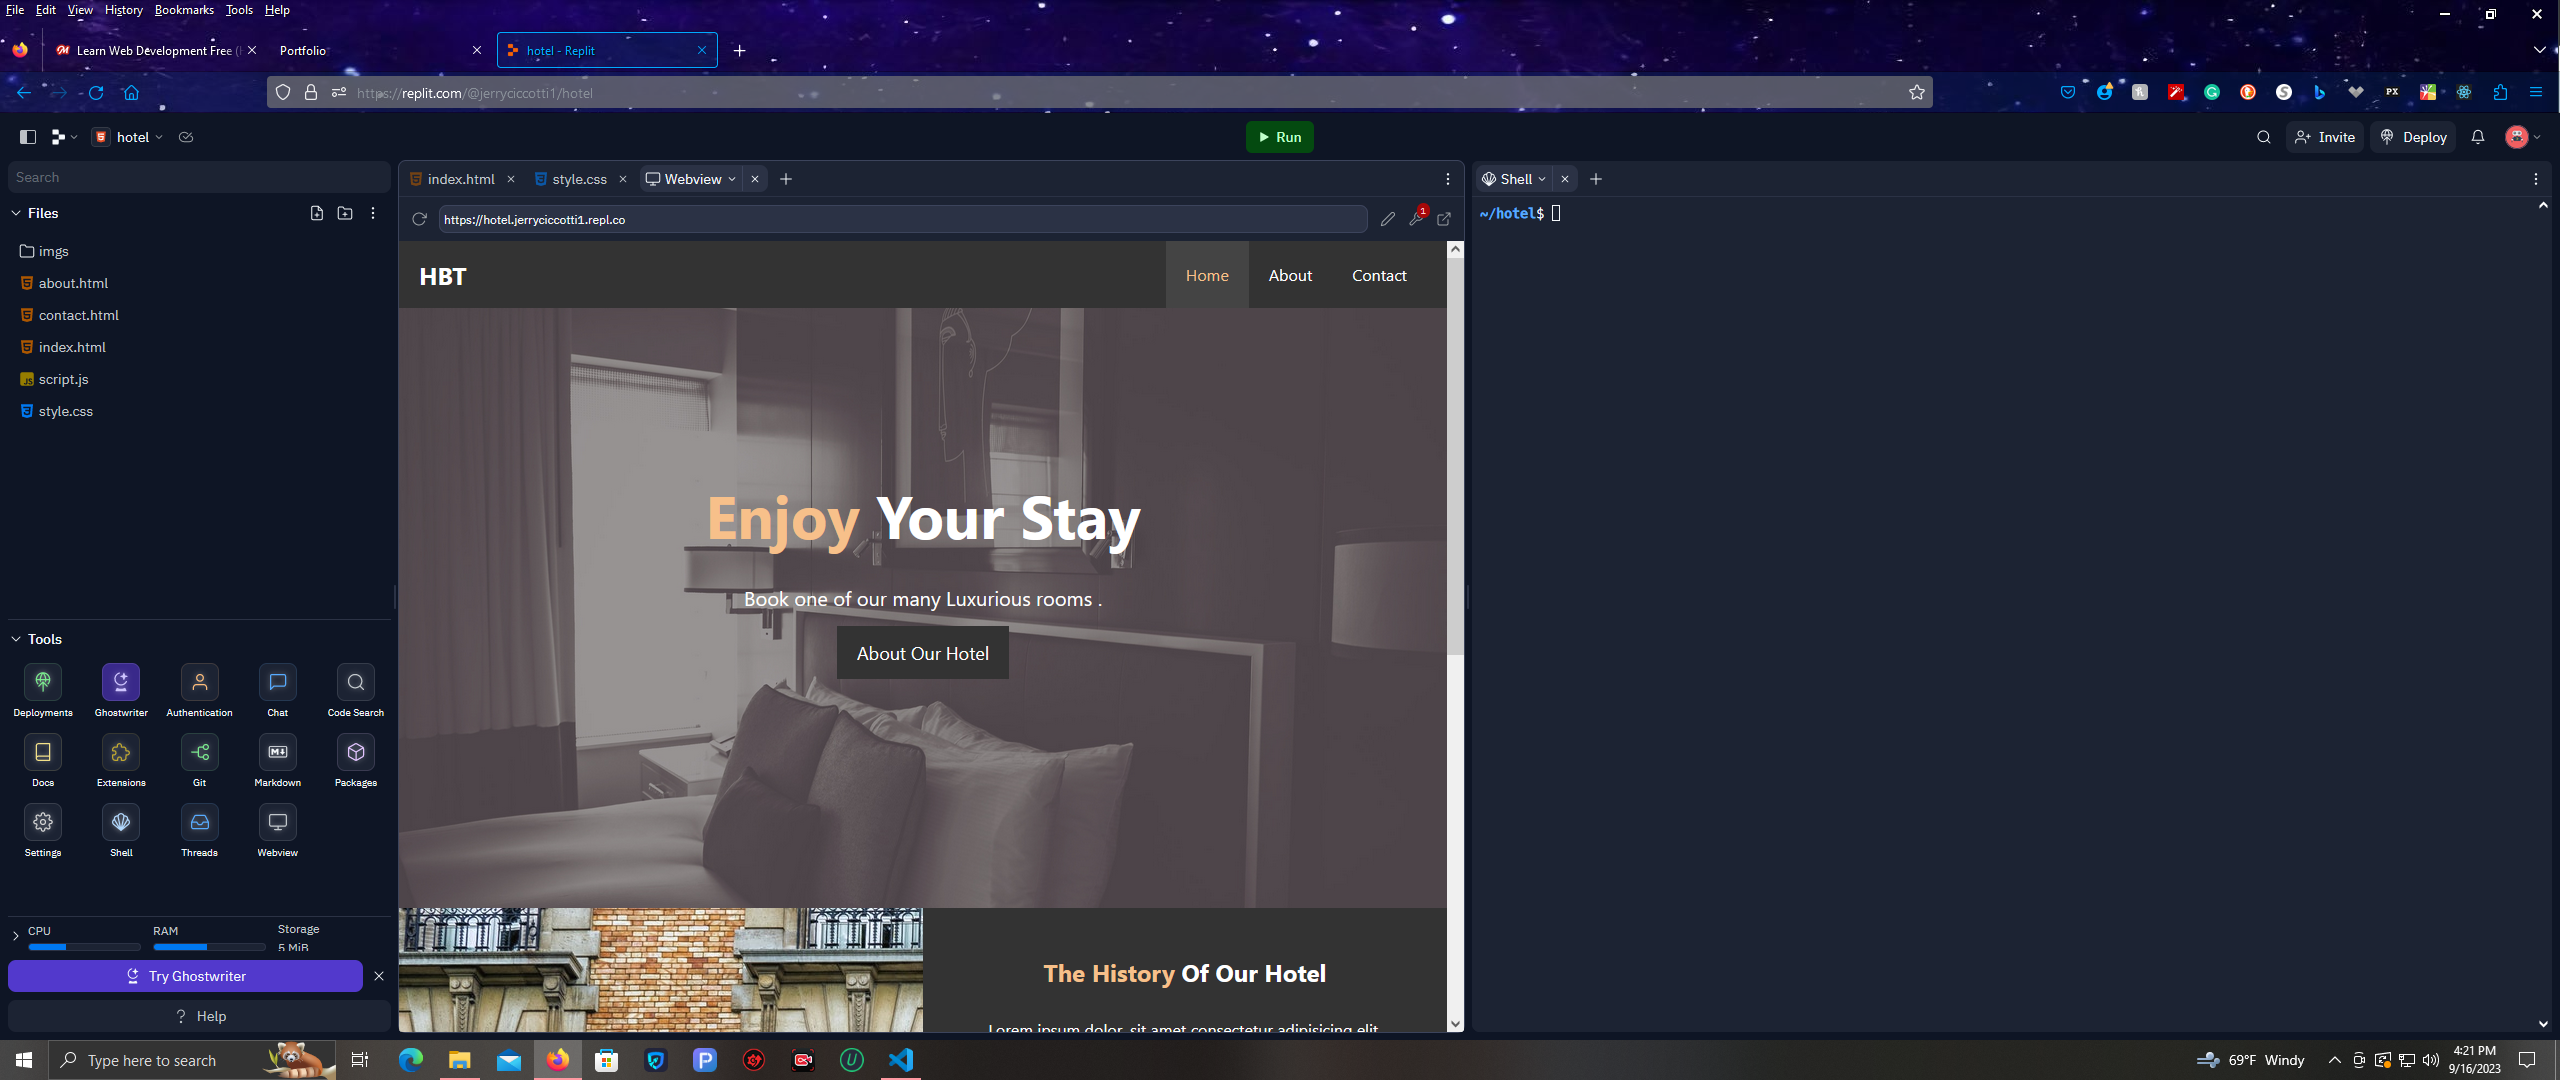Open the hotel repl name dropdown
Screen dimensions: 2560x1080
point(133,137)
